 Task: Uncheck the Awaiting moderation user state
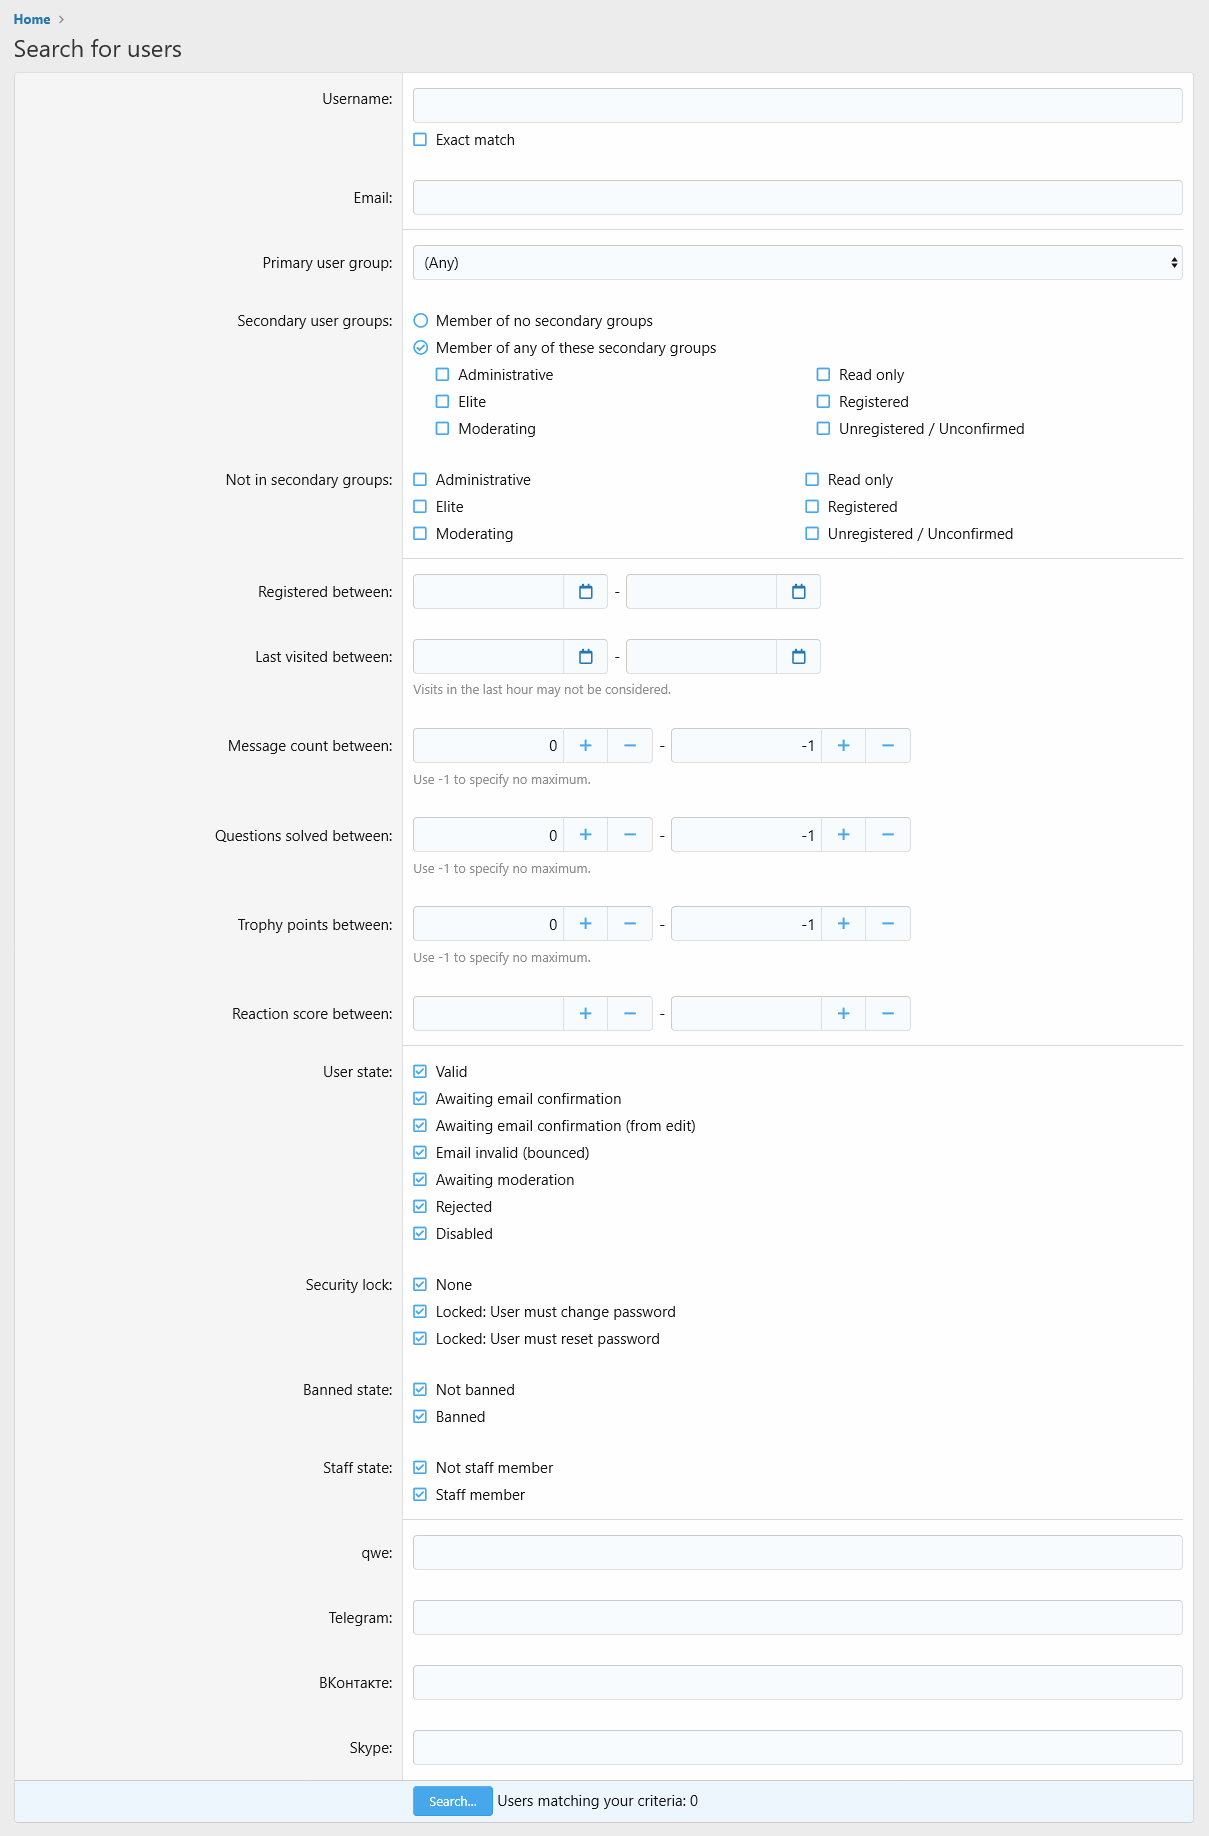point(420,1180)
